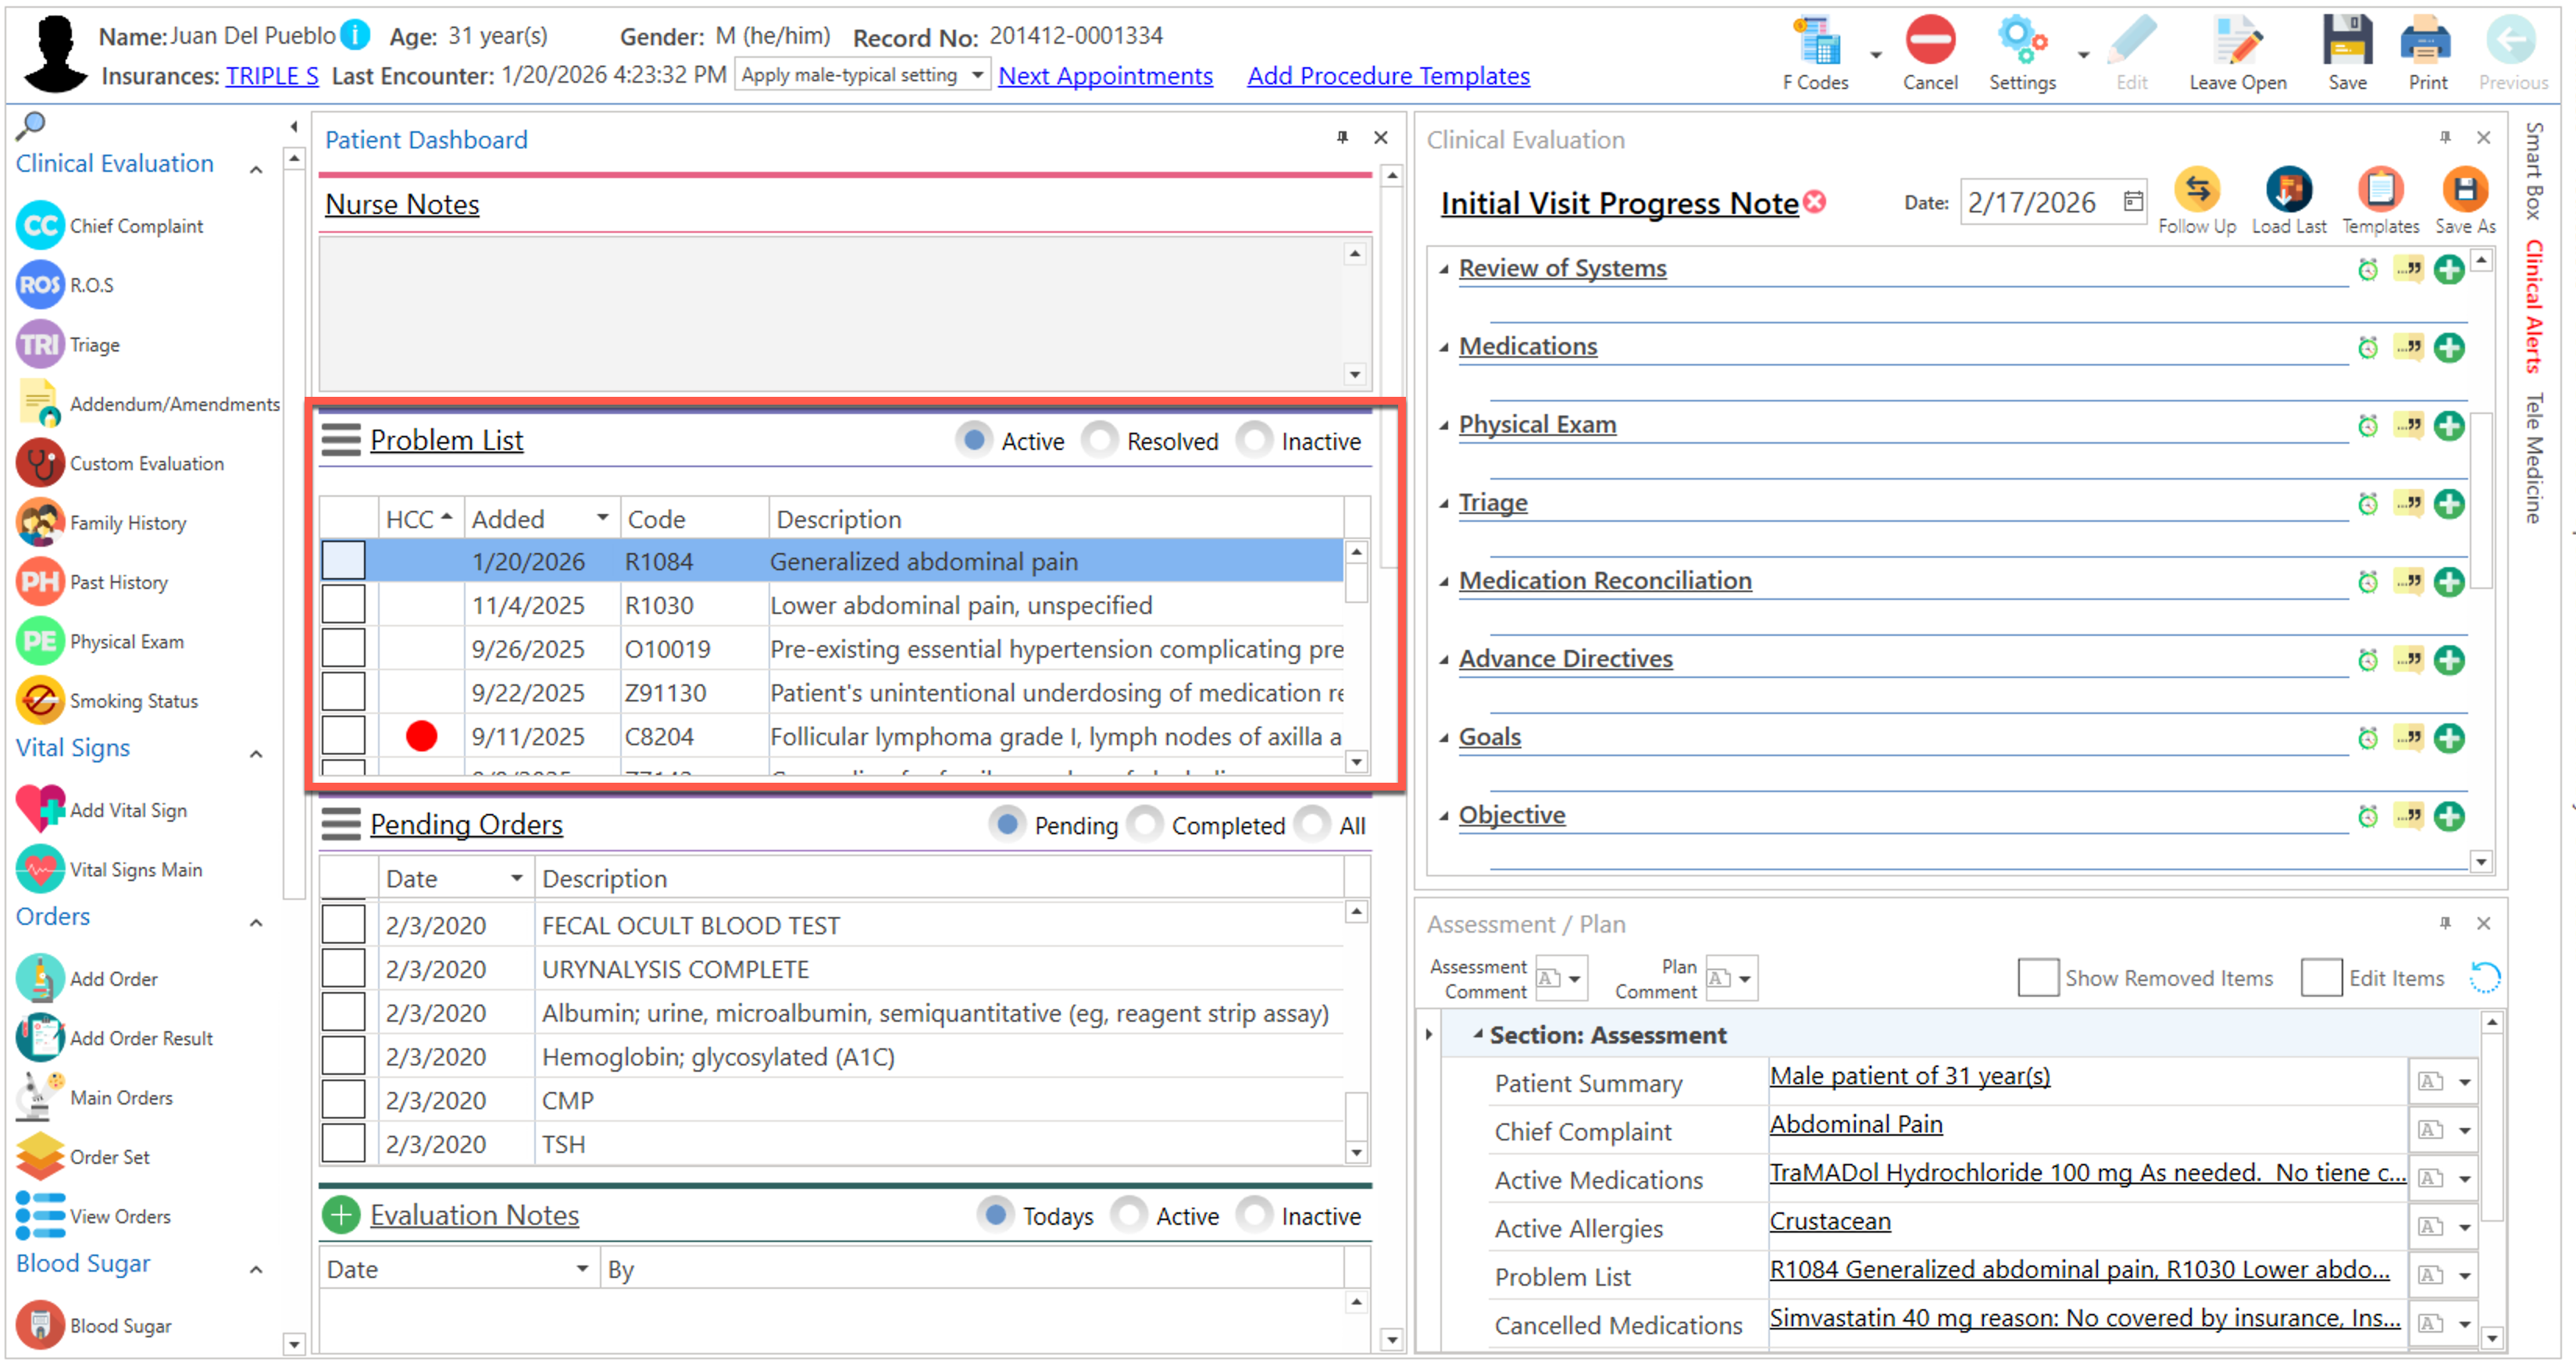The width and height of the screenshot is (2576, 1367).
Task: Tick checkbox for FECAL OCULT BLOOD TEST
Action: (343, 925)
